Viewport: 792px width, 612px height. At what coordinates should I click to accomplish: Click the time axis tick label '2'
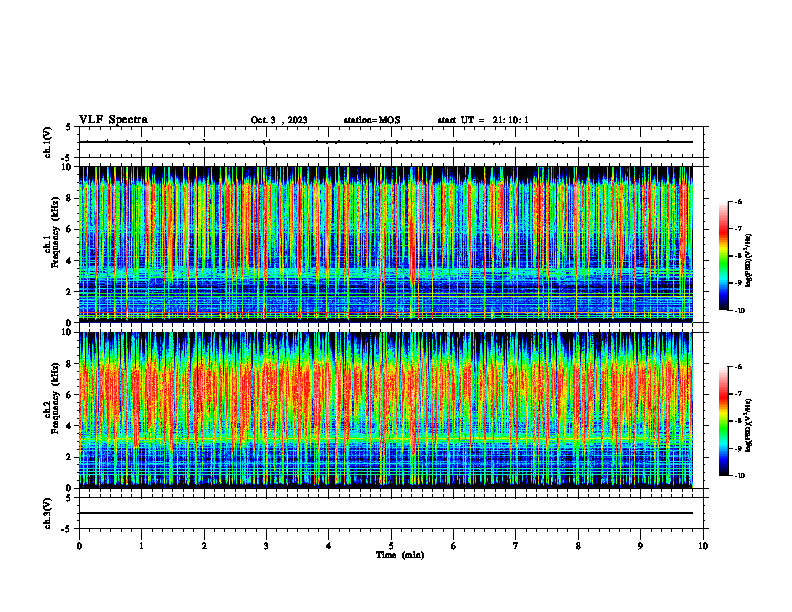pos(204,546)
